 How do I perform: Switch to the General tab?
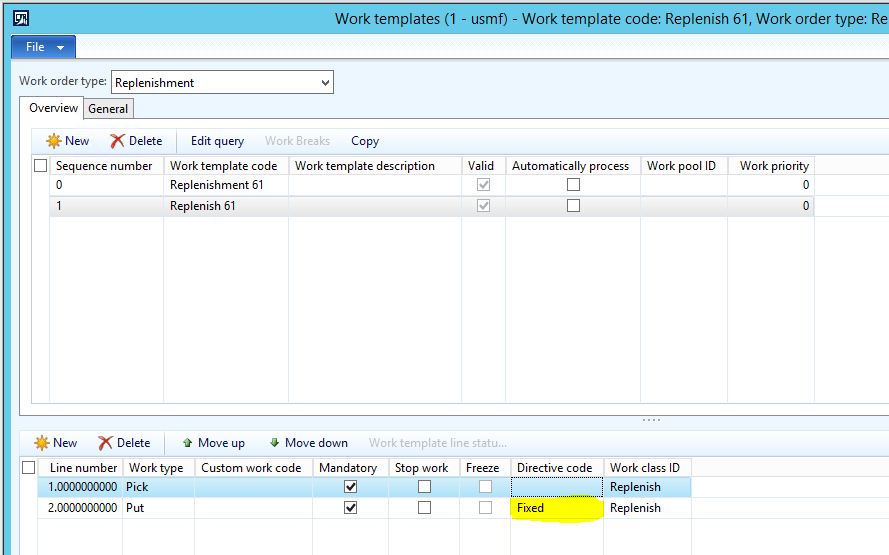(108, 109)
